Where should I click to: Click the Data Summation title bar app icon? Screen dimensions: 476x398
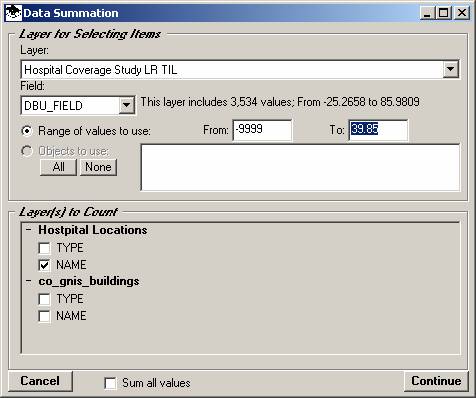(x=14, y=13)
